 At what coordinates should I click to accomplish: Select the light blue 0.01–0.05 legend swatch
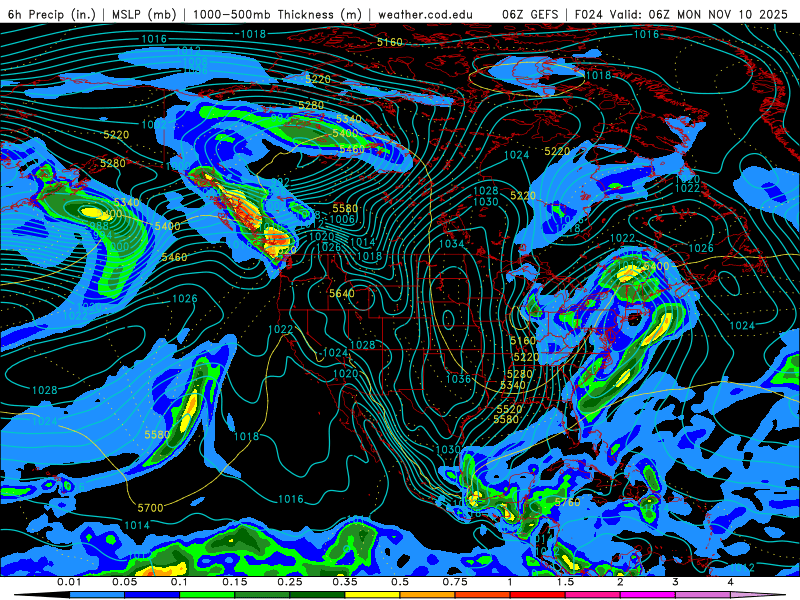[97, 595]
